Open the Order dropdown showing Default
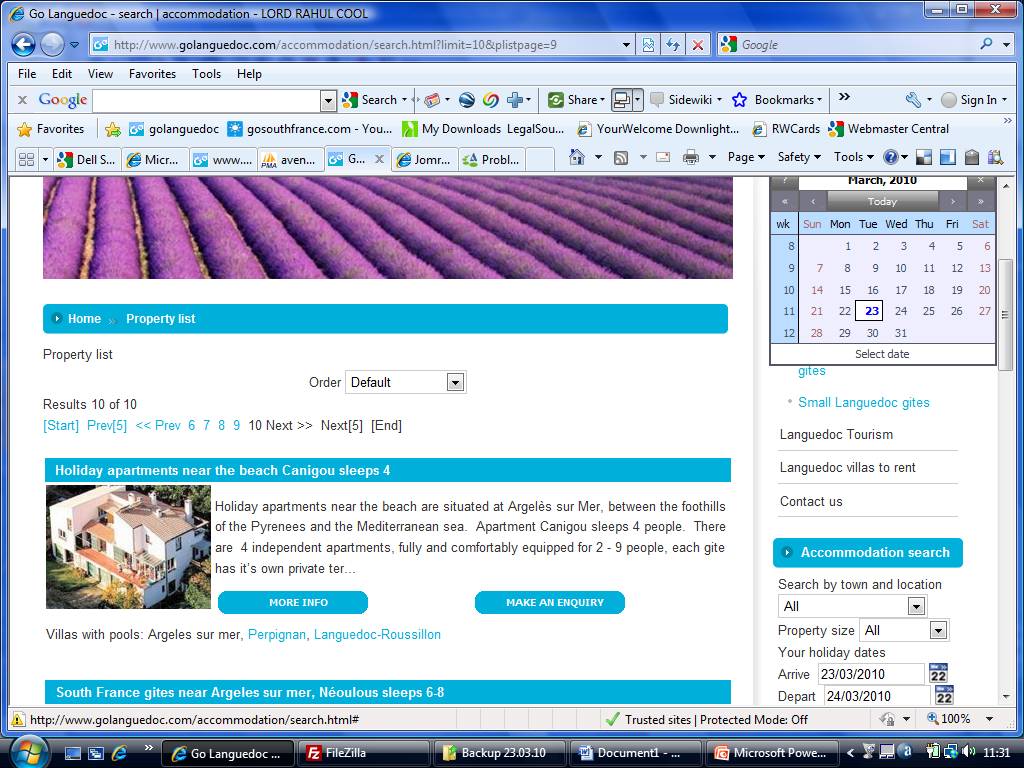Screen dimensions: 1024x768 point(405,382)
